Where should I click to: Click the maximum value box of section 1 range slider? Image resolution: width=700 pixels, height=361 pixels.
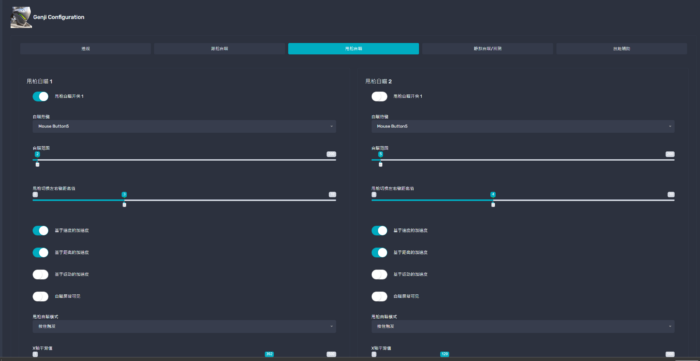(x=331, y=154)
